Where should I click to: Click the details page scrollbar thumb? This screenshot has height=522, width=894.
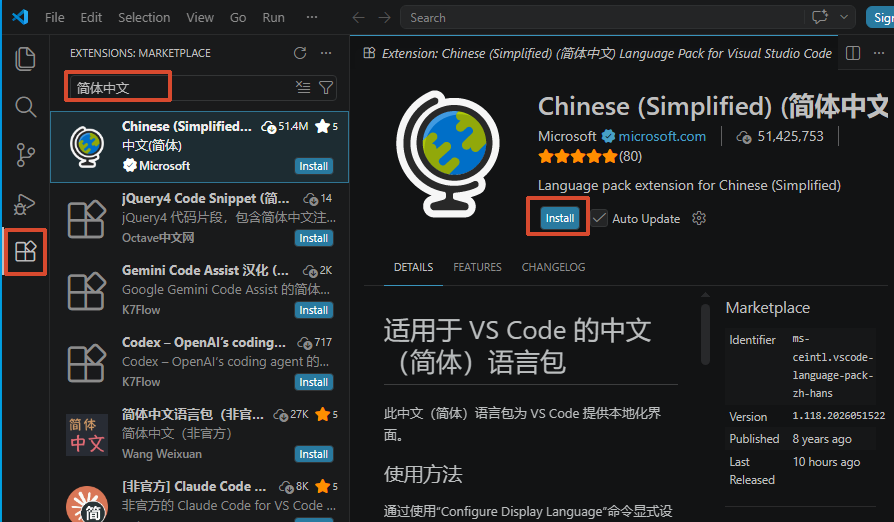(x=705, y=335)
